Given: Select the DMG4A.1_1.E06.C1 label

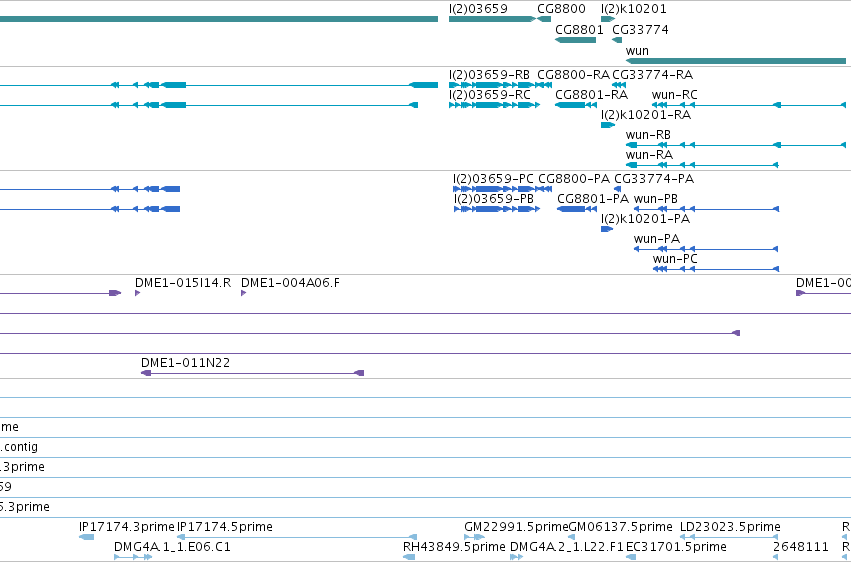Looking at the screenshot, I should 172,547.
